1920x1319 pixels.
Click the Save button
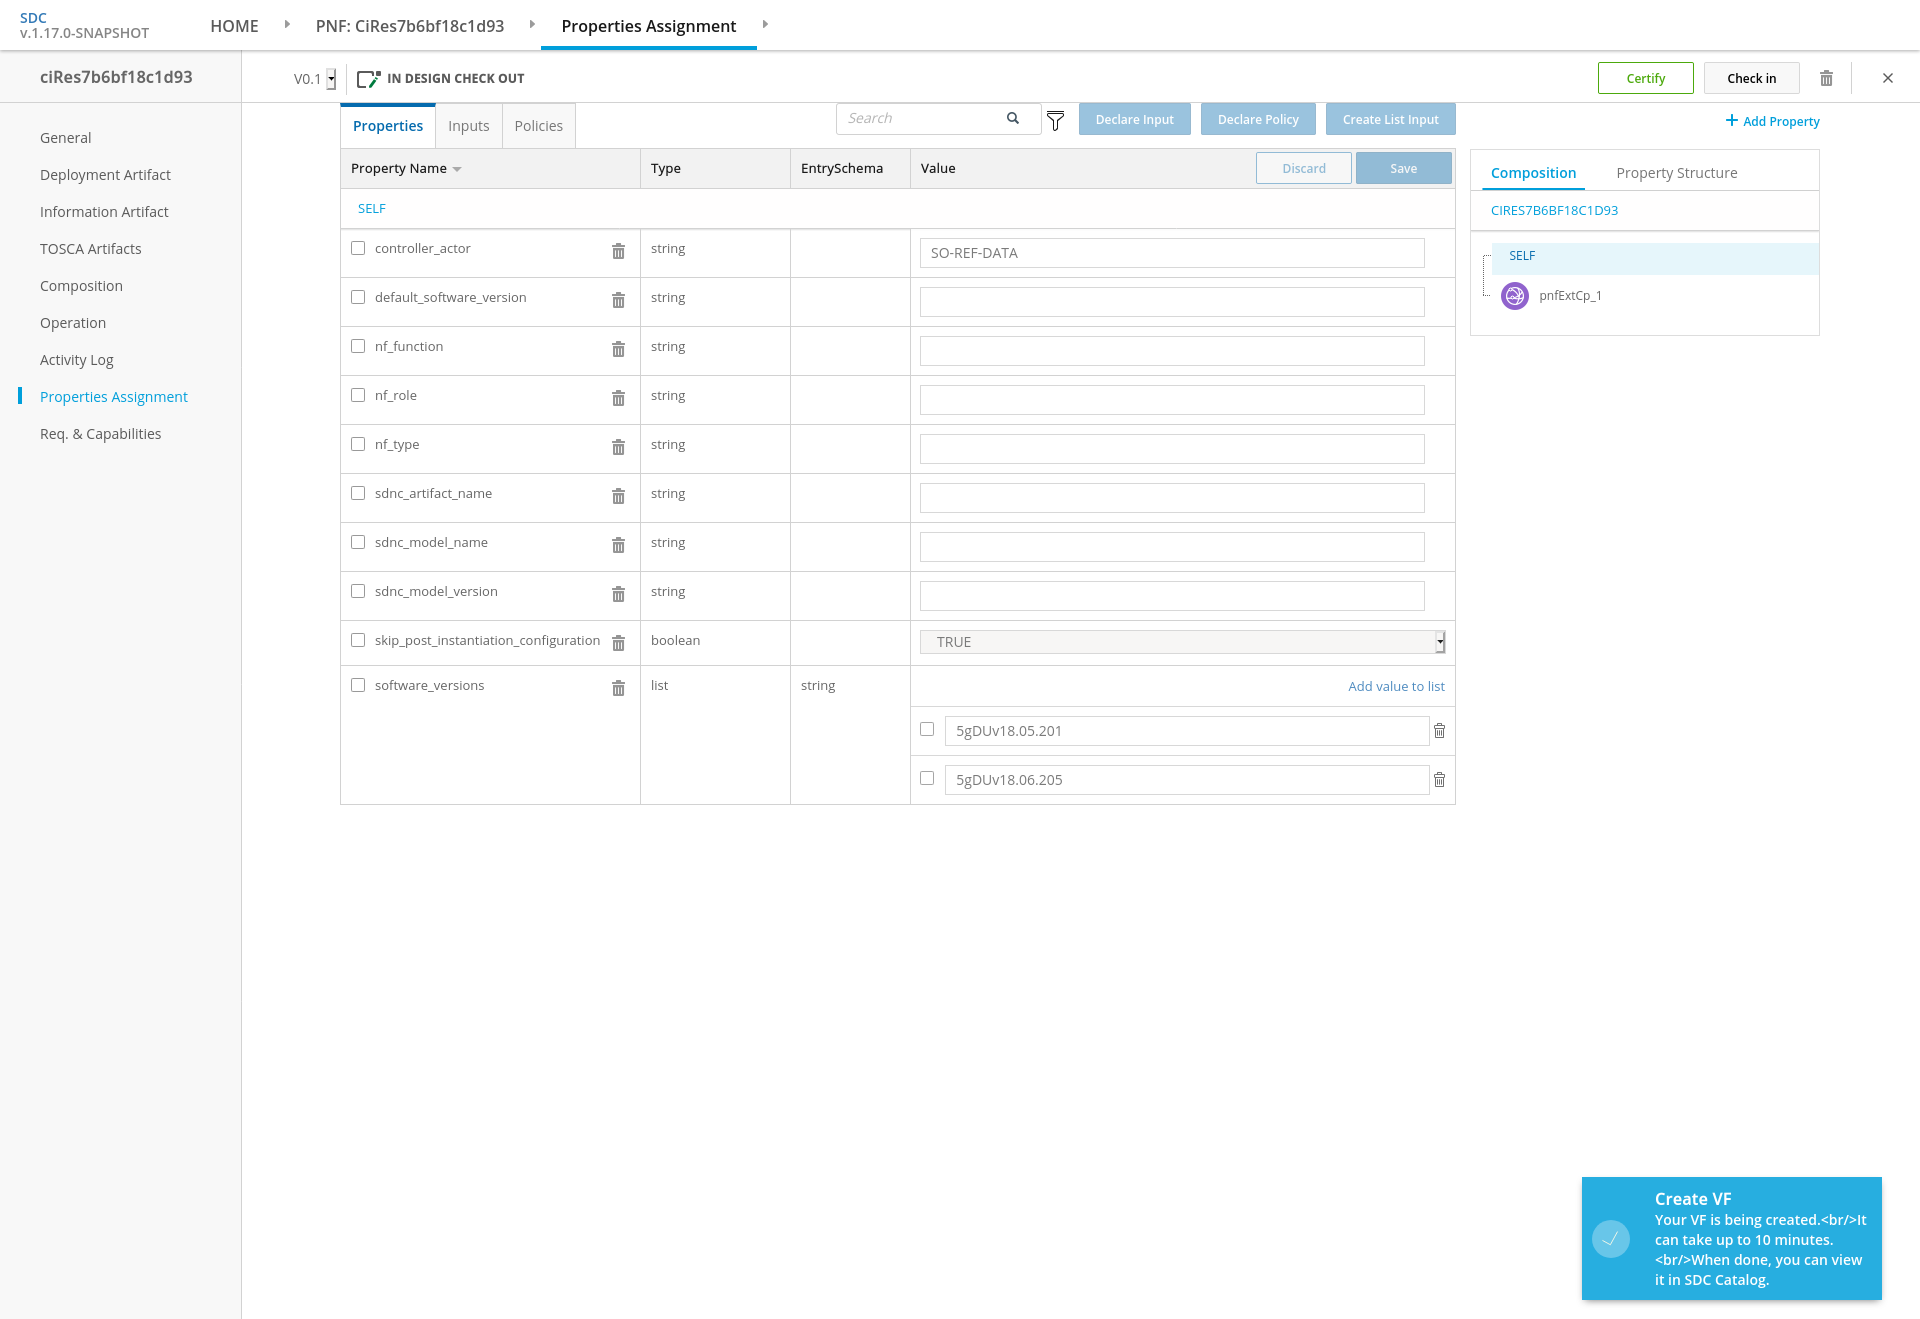click(x=1403, y=168)
